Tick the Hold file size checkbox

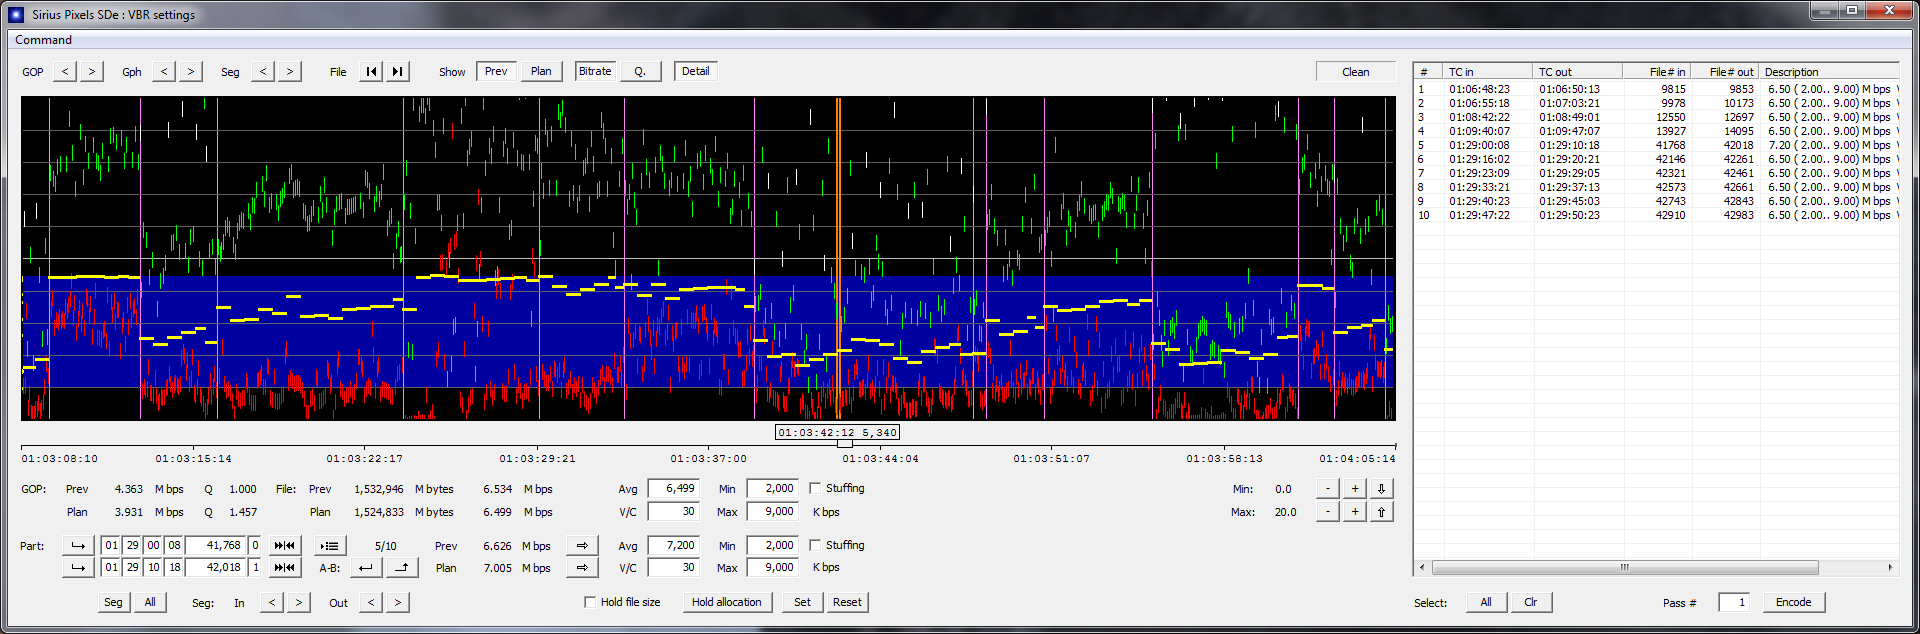pos(590,602)
